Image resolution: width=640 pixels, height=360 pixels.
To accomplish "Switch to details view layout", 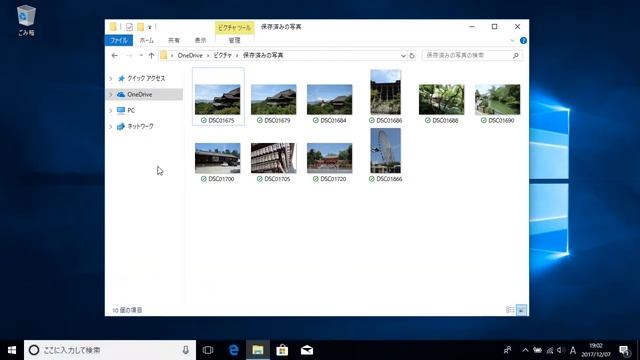I will click(510, 310).
